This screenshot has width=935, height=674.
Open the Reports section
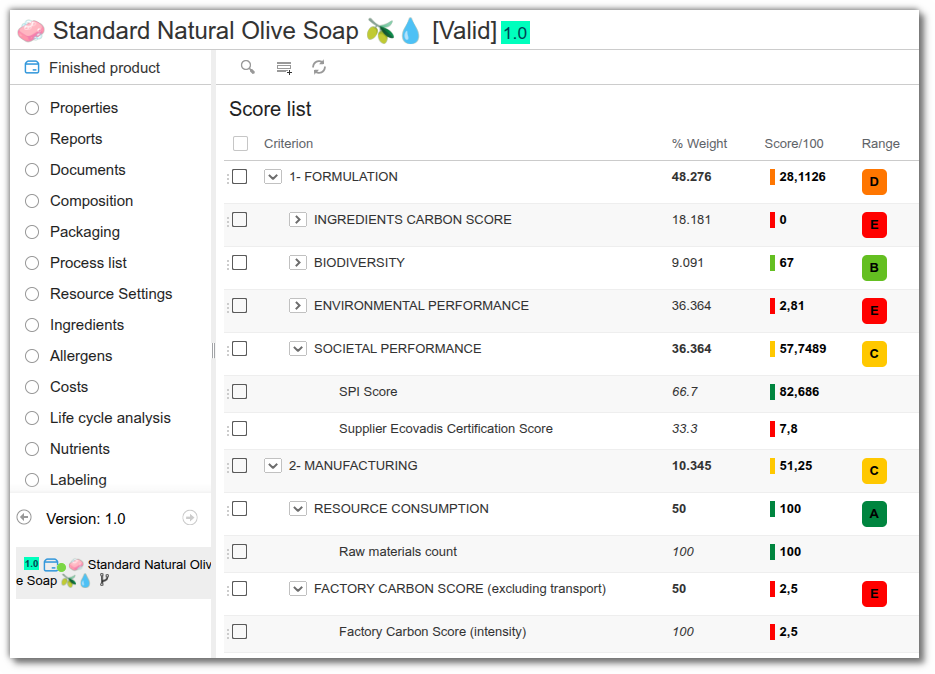point(76,139)
